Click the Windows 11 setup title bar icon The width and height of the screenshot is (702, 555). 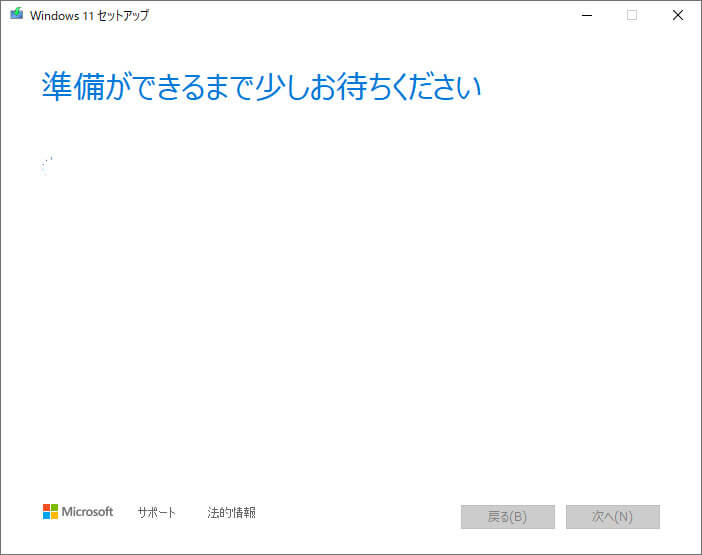coord(17,14)
